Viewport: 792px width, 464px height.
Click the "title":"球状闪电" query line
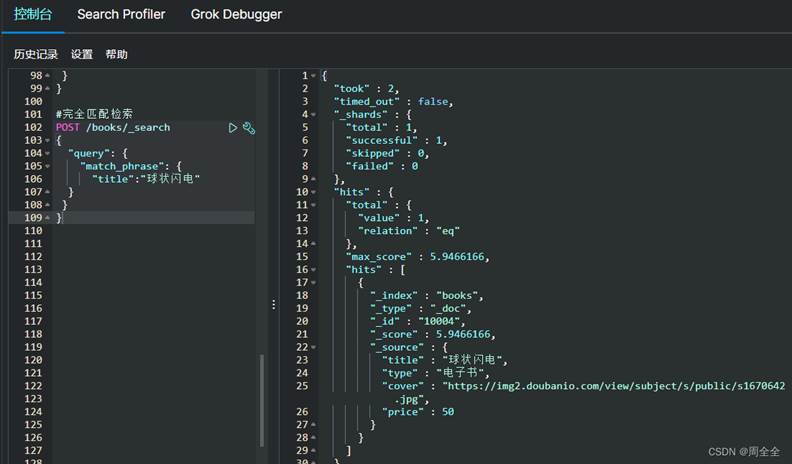[146, 179]
